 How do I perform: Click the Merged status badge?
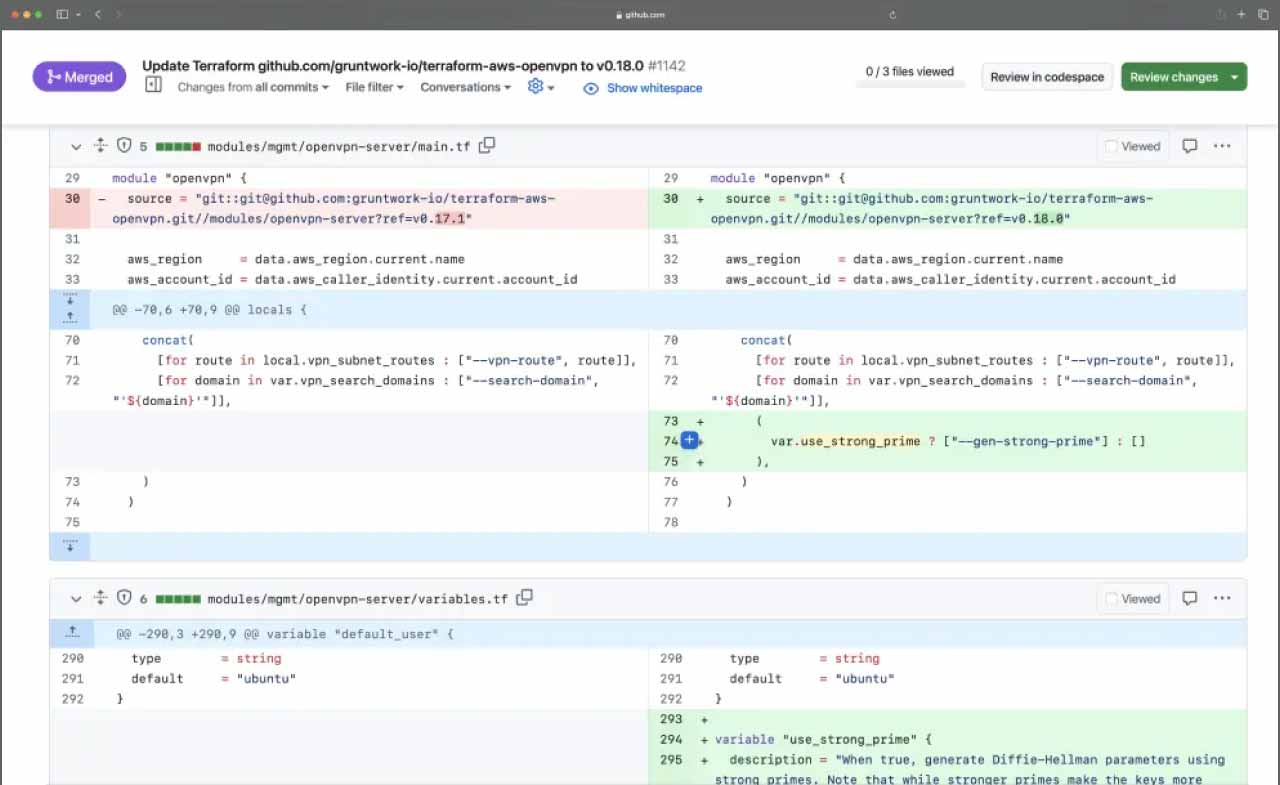coord(79,77)
